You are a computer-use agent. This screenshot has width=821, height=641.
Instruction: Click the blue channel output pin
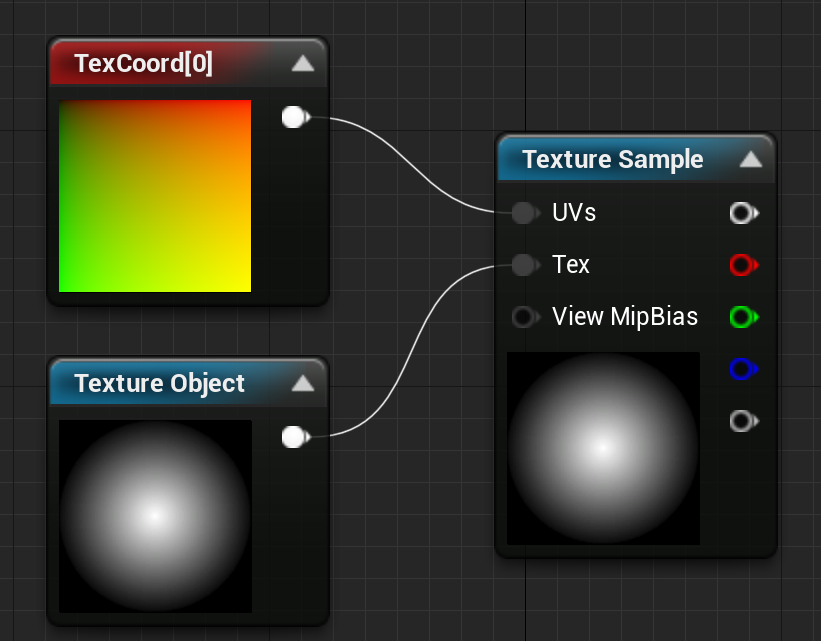(744, 369)
